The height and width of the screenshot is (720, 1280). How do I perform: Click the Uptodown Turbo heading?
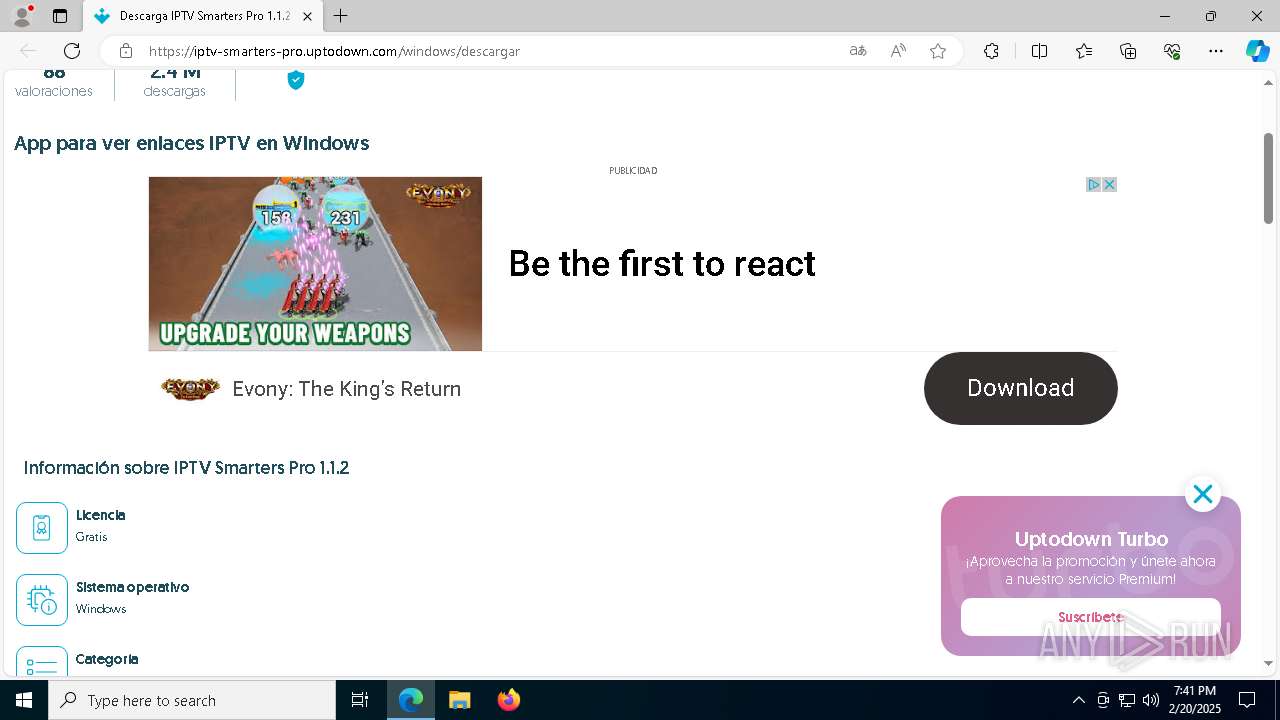click(x=1091, y=539)
